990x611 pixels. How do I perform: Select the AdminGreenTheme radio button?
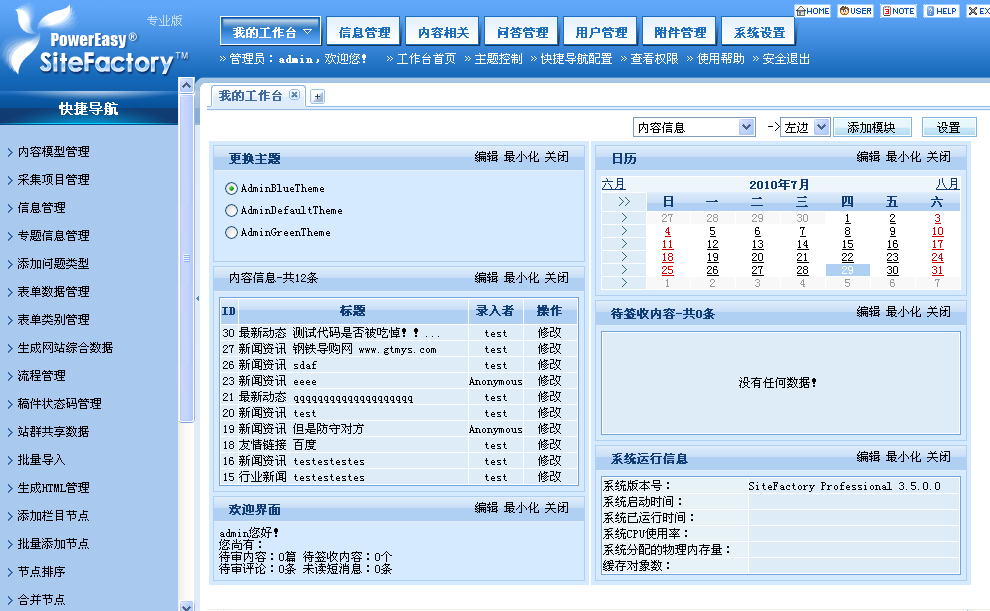(x=231, y=232)
